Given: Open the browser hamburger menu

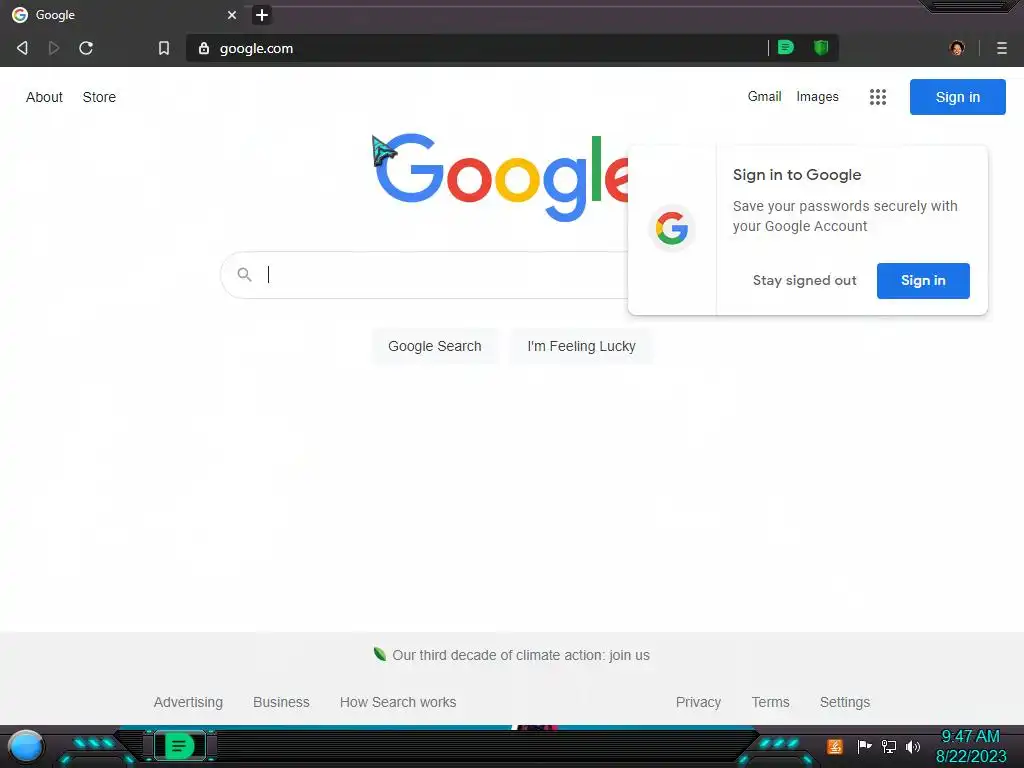Looking at the screenshot, I should pyautogui.click(x=1002, y=48).
